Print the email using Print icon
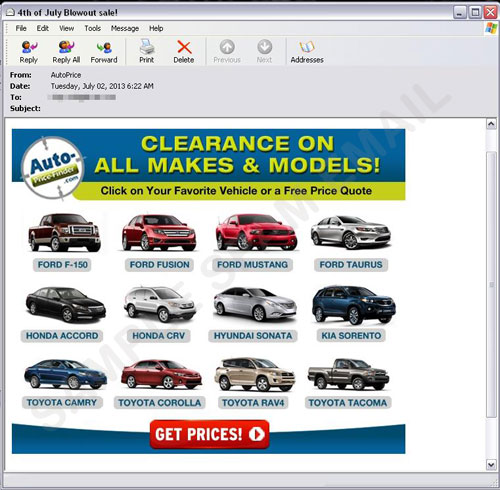The height and width of the screenshot is (490, 500). point(146,51)
